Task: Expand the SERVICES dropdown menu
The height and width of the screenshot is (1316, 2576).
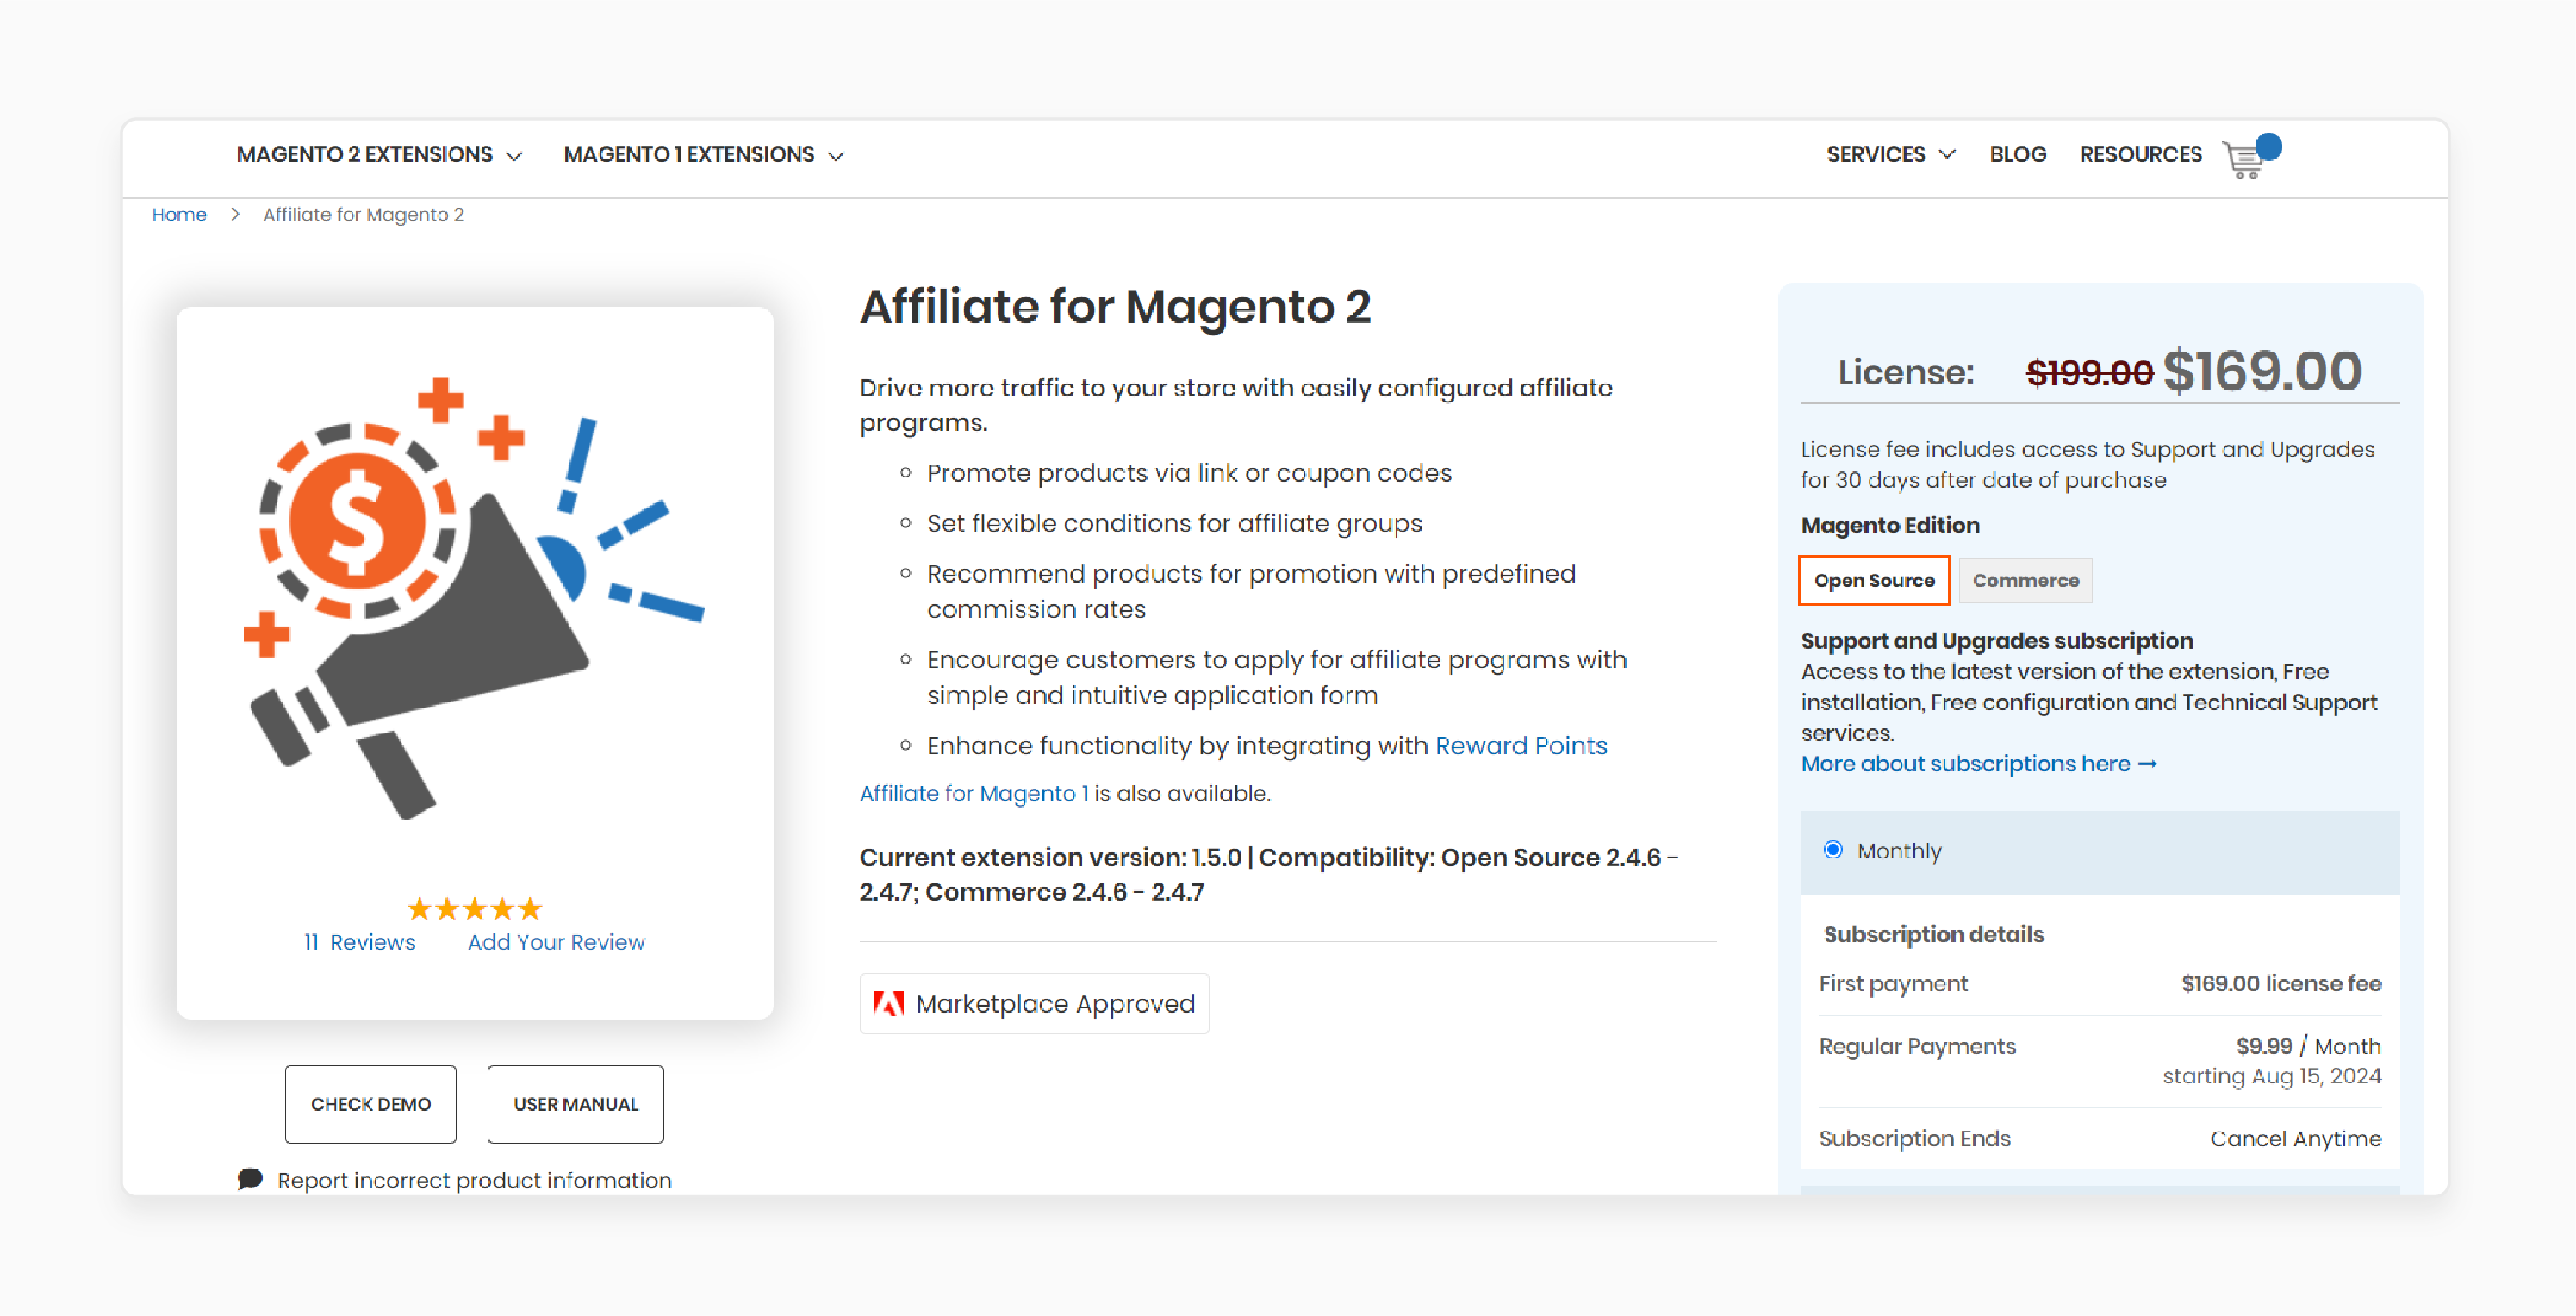Action: [1892, 154]
